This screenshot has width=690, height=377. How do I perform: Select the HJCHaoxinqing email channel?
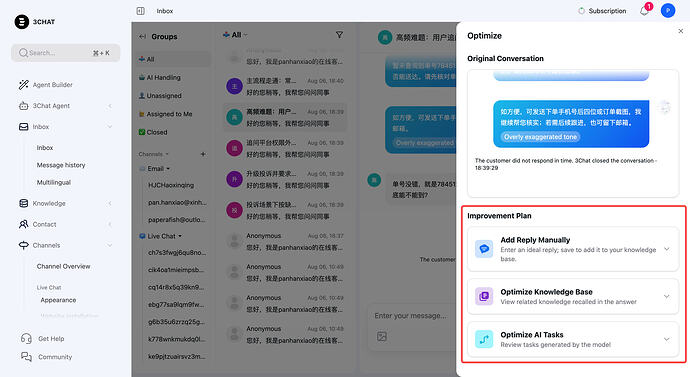[171, 185]
